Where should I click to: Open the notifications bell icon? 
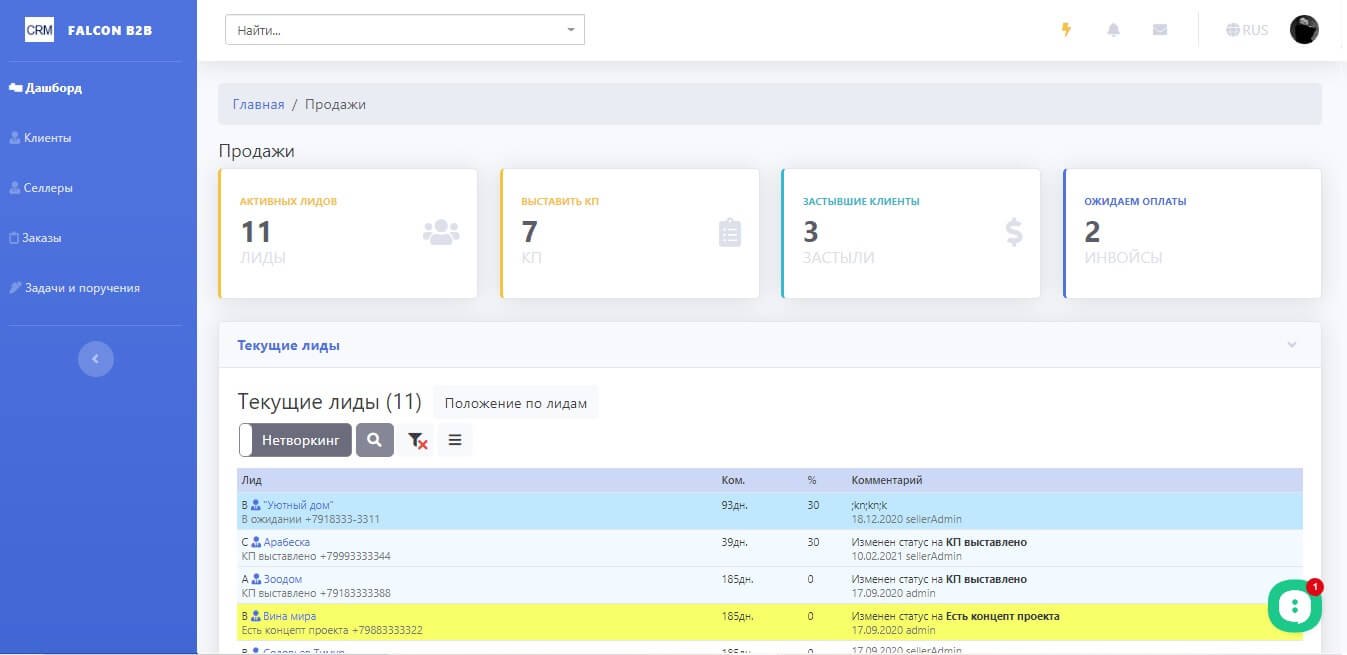[1113, 30]
